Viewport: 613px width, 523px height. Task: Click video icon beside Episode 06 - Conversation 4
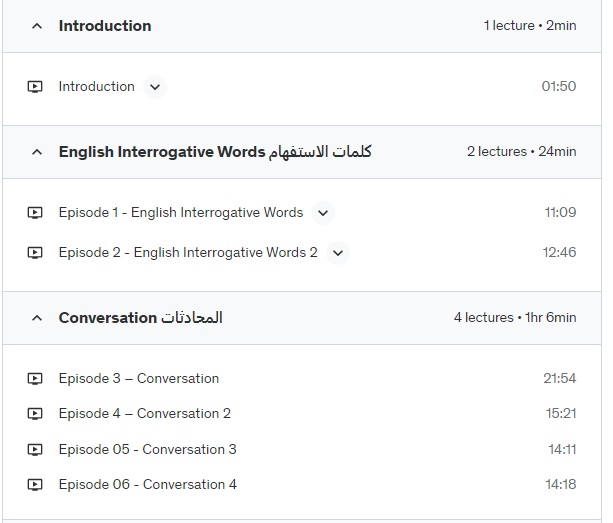tap(35, 485)
